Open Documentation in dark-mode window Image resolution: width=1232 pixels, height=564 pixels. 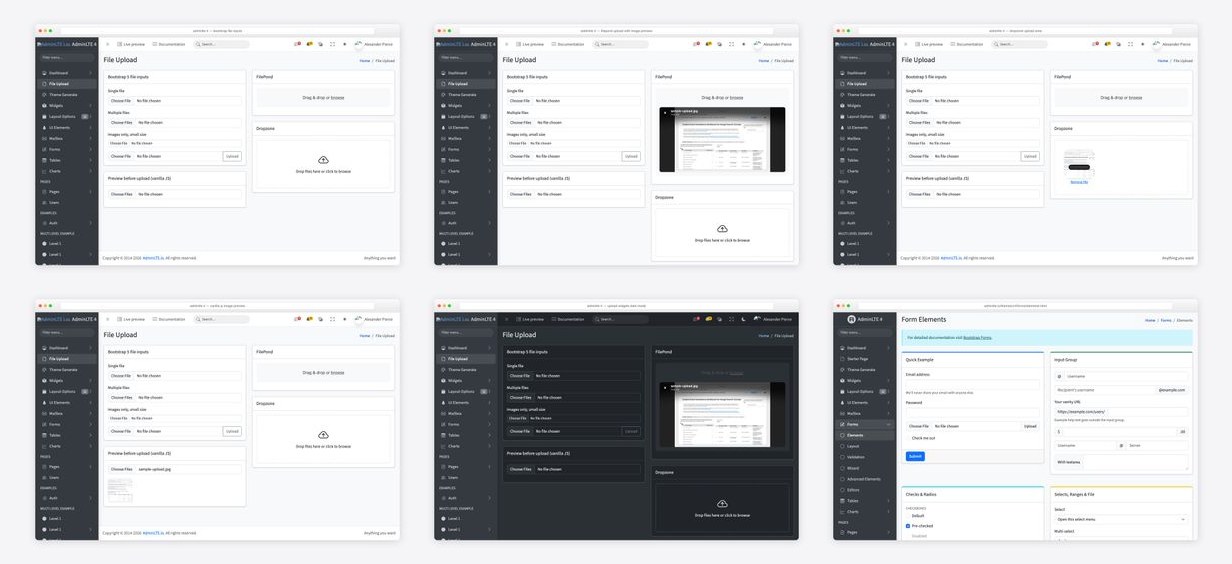pyautogui.click(x=568, y=319)
